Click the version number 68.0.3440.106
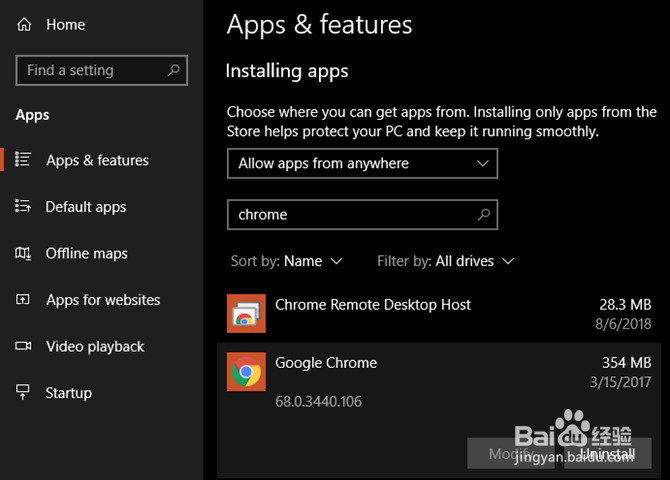This screenshot has width=670, height=480. pyautogui.click(x=318, y=401)
